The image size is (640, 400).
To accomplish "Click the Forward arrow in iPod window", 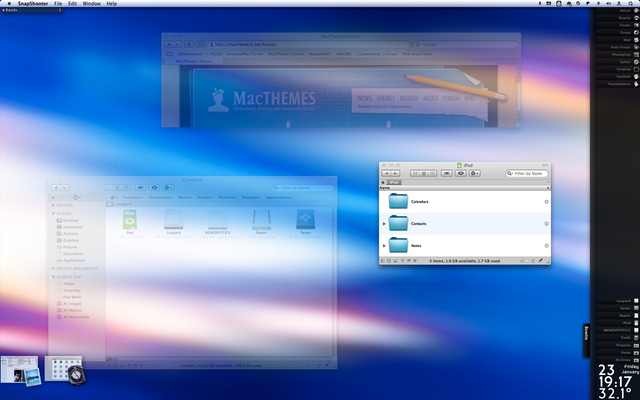I will coord(395,173).
